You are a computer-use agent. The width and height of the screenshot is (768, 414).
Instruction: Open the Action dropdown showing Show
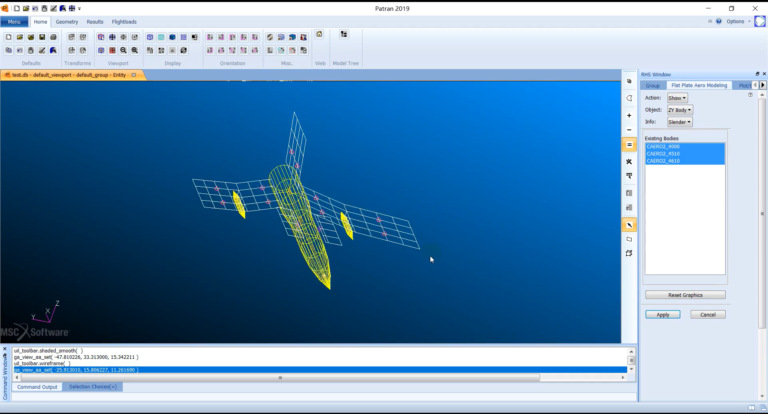[x=677, y=98]
